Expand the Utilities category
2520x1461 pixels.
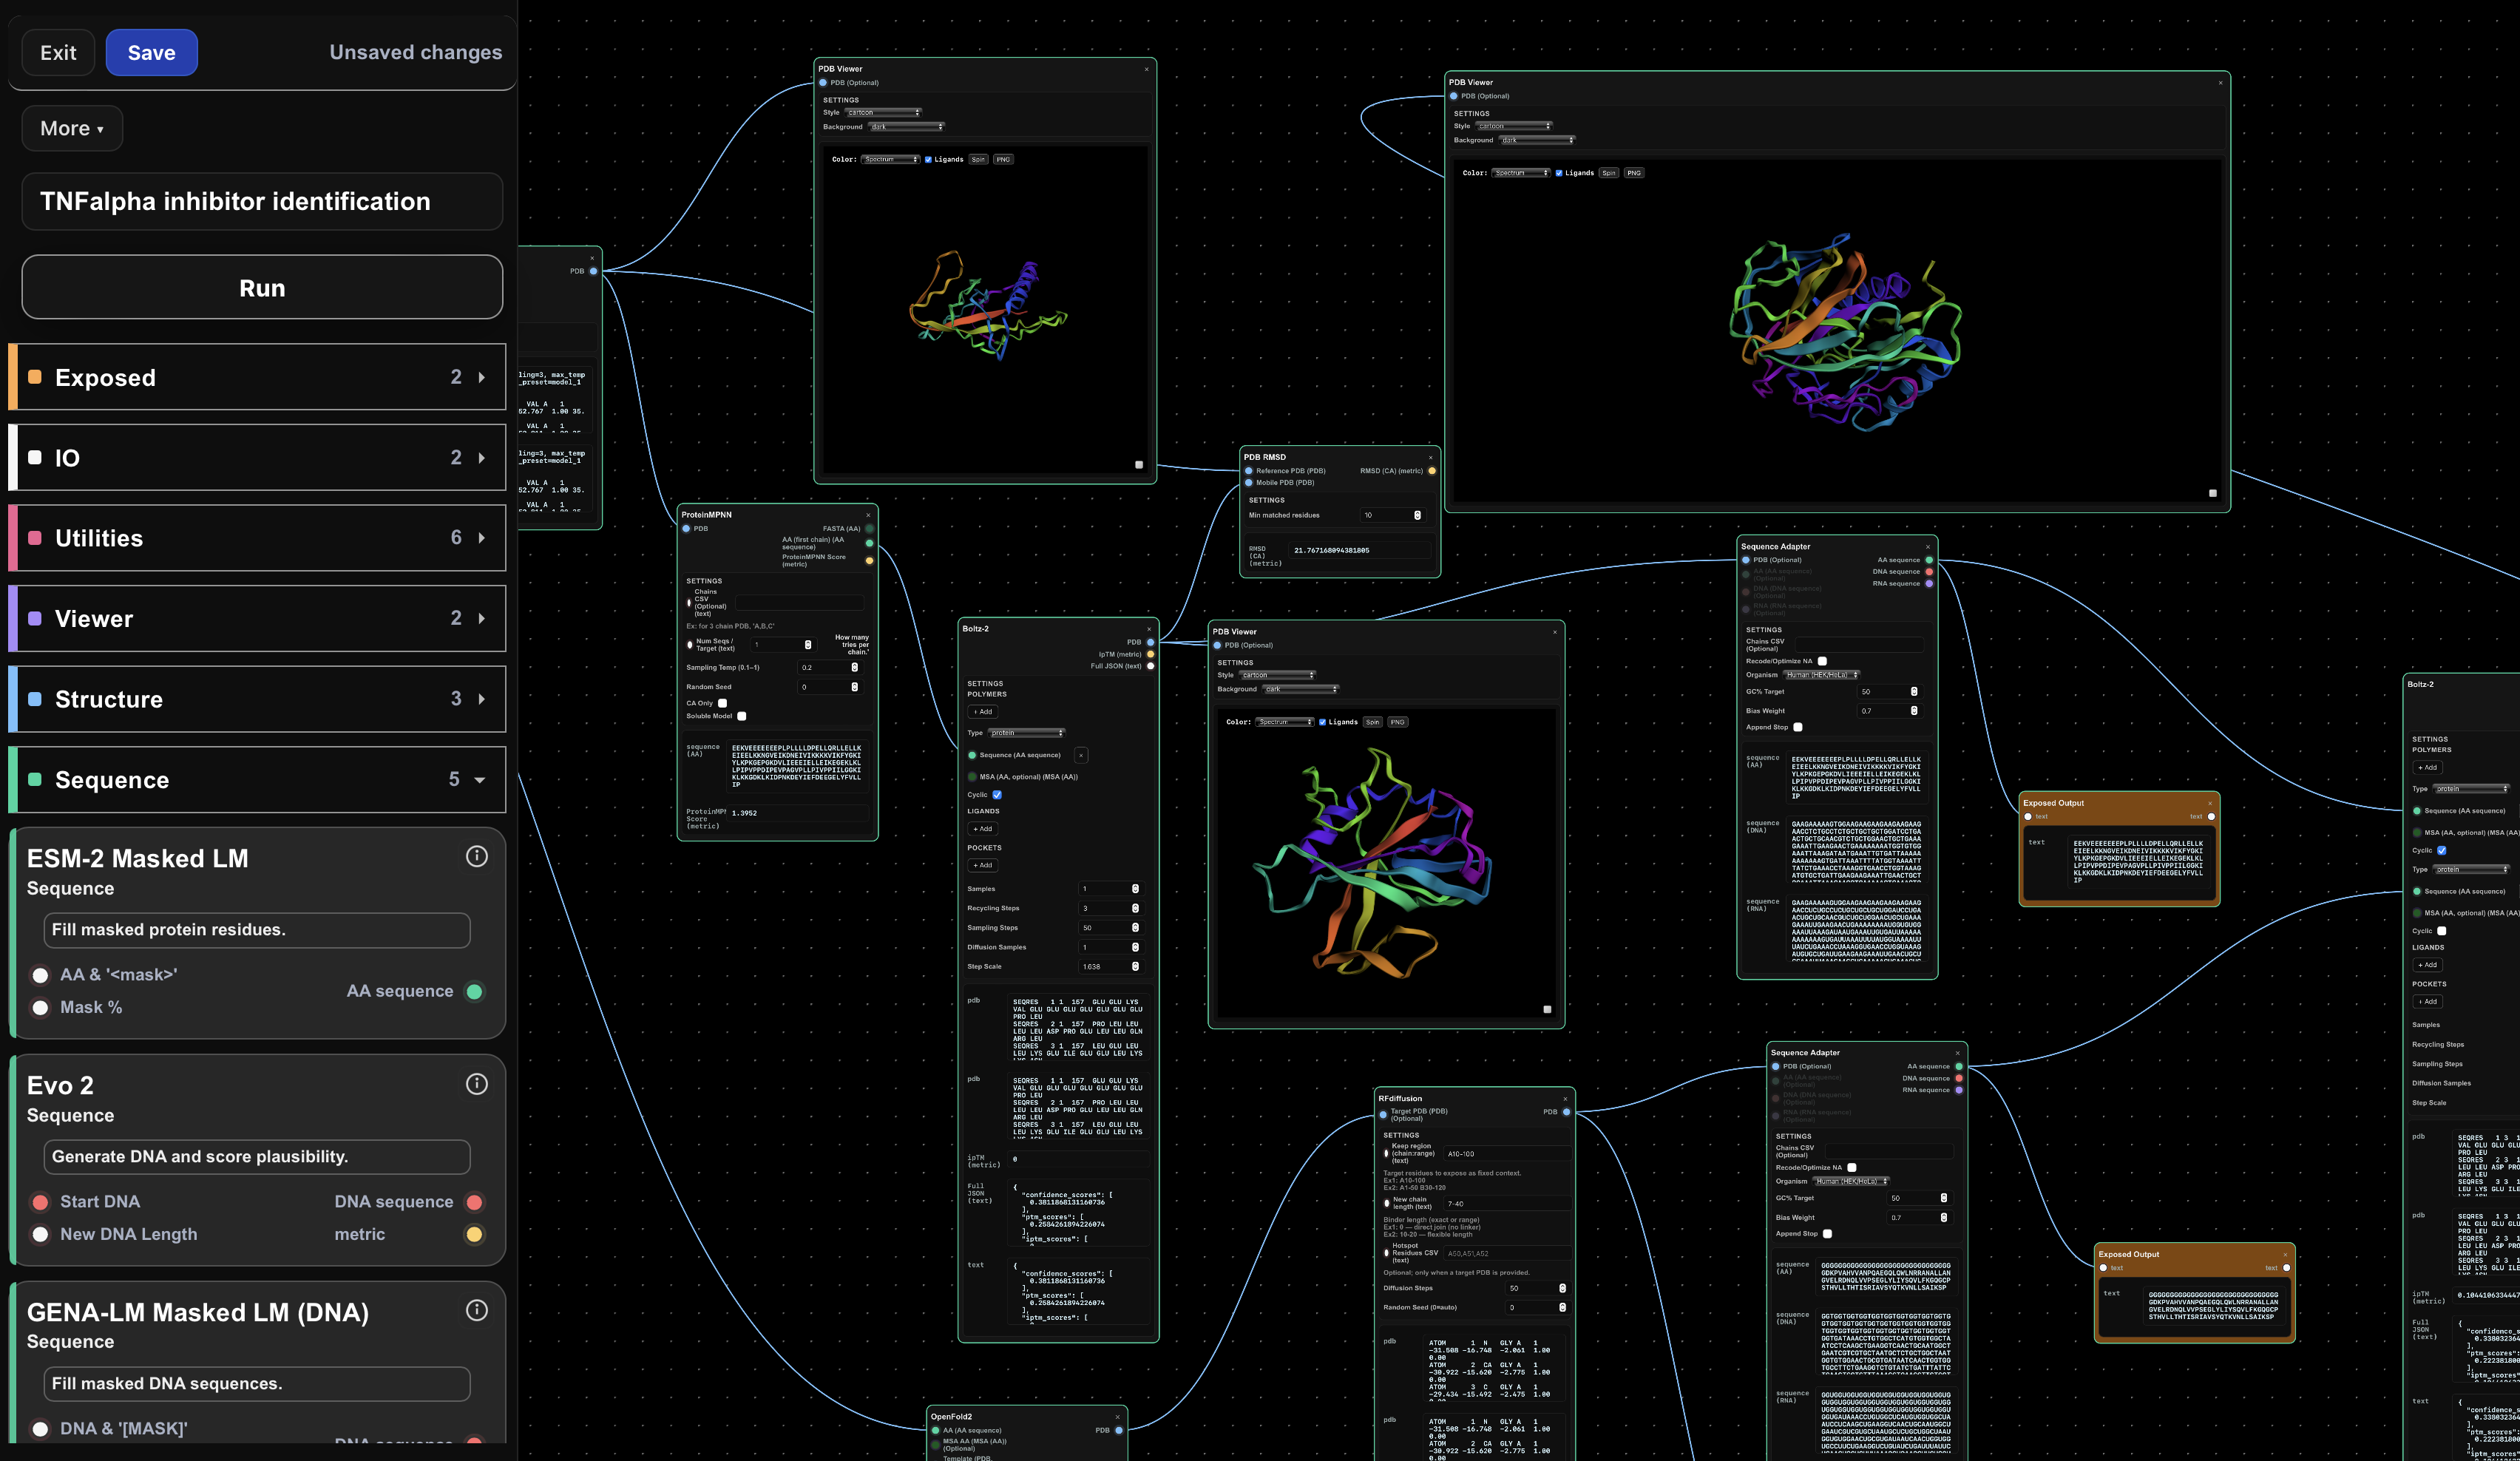point(258,538)
